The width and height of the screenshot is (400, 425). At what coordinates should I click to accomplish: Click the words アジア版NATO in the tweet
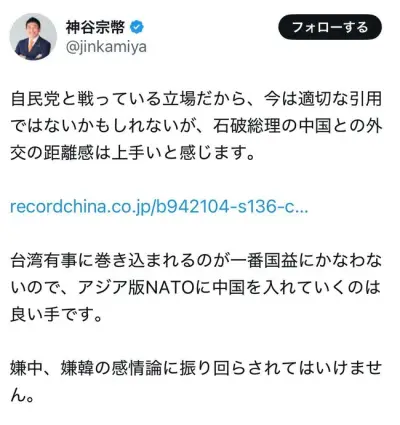[x=136, y=288]
